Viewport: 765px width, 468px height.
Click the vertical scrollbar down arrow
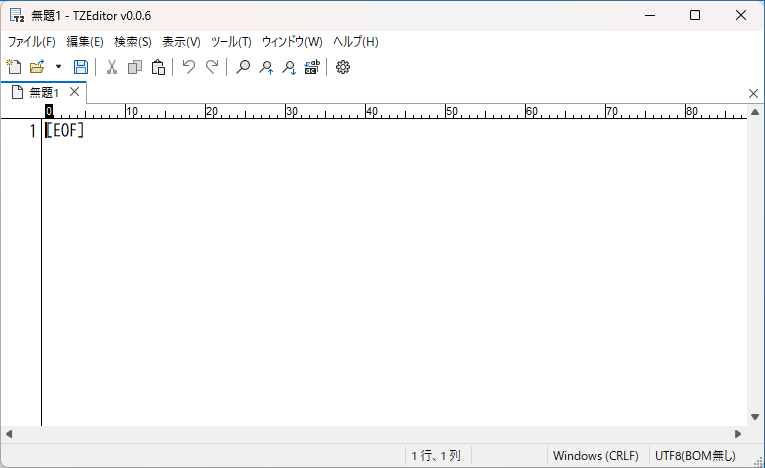click(755, 417)
